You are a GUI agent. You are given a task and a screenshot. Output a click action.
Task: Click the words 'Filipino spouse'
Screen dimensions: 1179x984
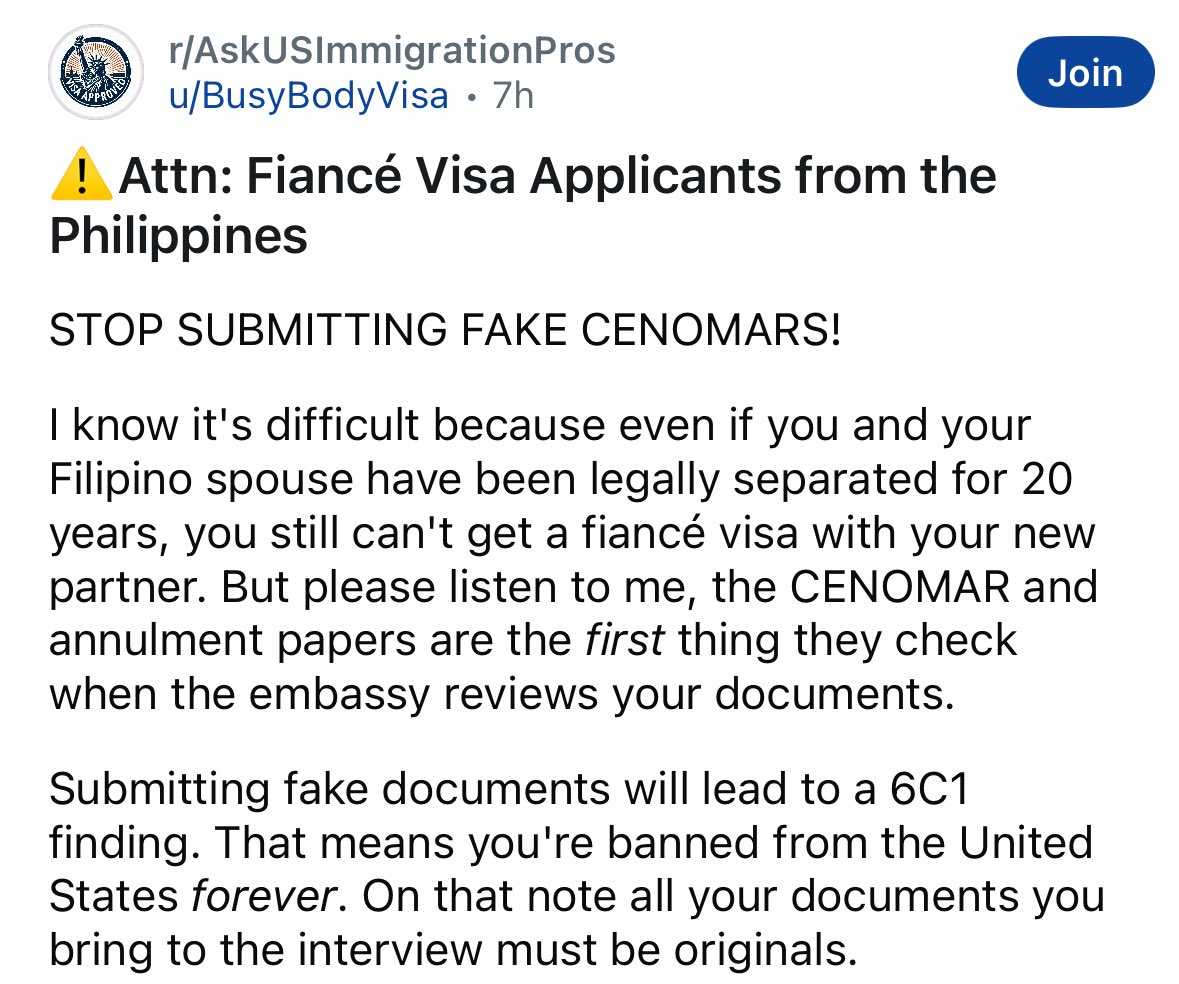(200, 480)
